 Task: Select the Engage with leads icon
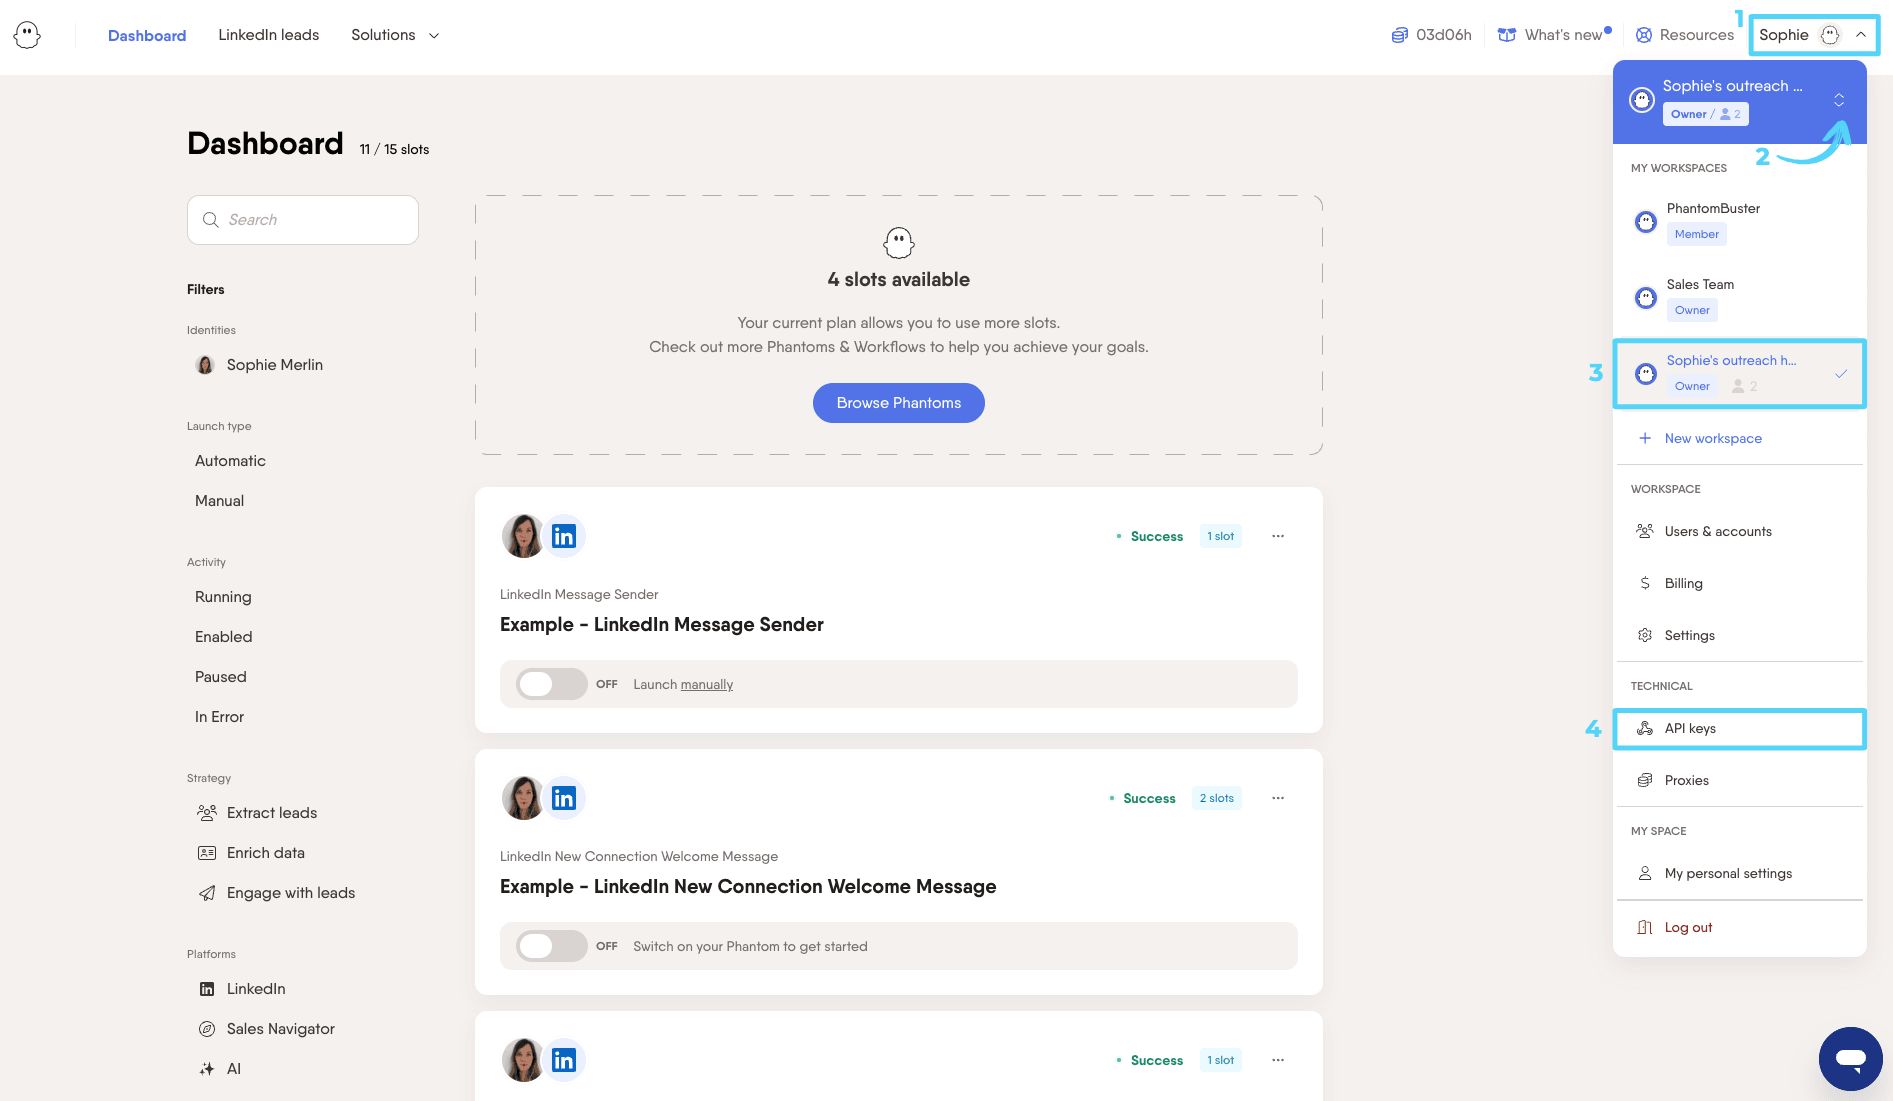click(207, 893)
